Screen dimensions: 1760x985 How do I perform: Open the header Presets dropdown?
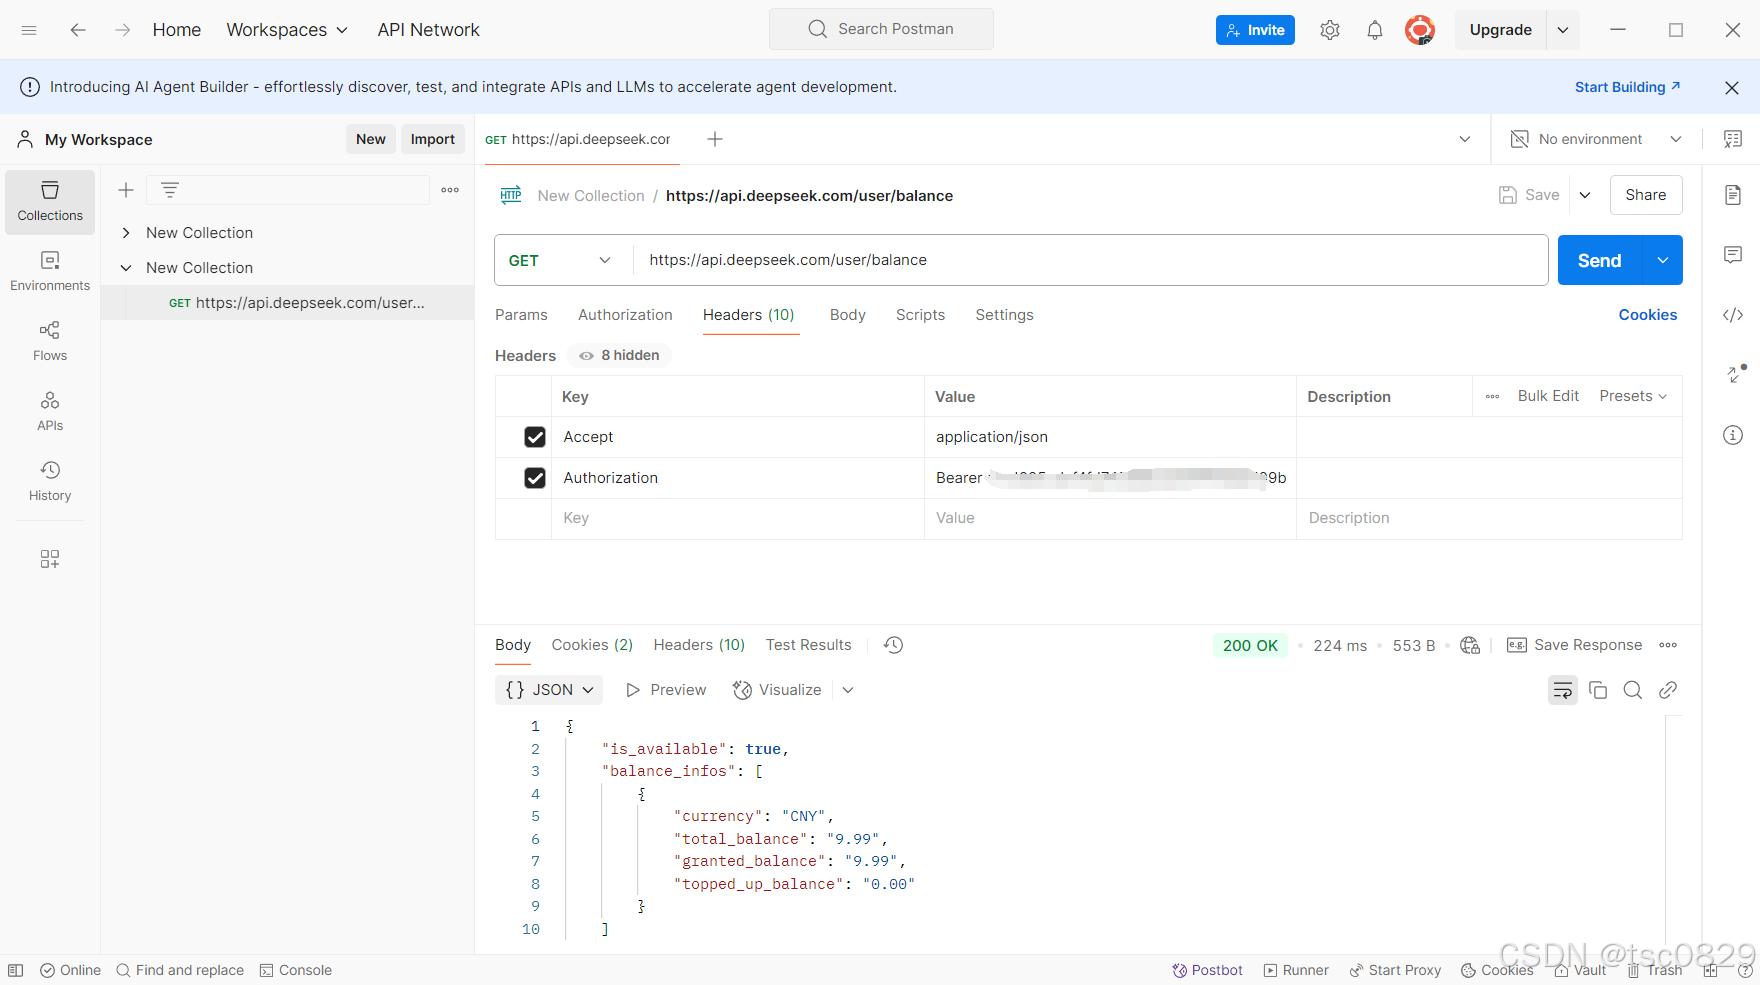tap(1634, 396)
